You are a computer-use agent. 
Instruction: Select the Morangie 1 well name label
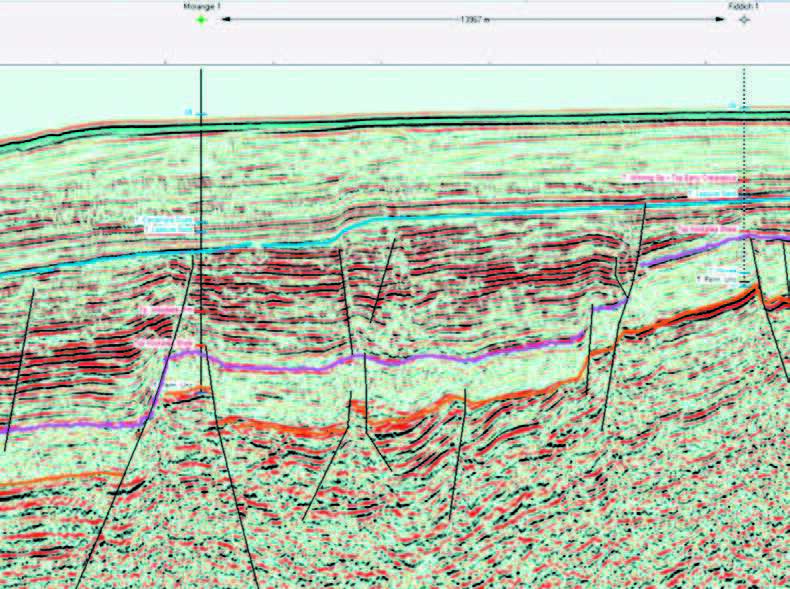coord(201,6)
